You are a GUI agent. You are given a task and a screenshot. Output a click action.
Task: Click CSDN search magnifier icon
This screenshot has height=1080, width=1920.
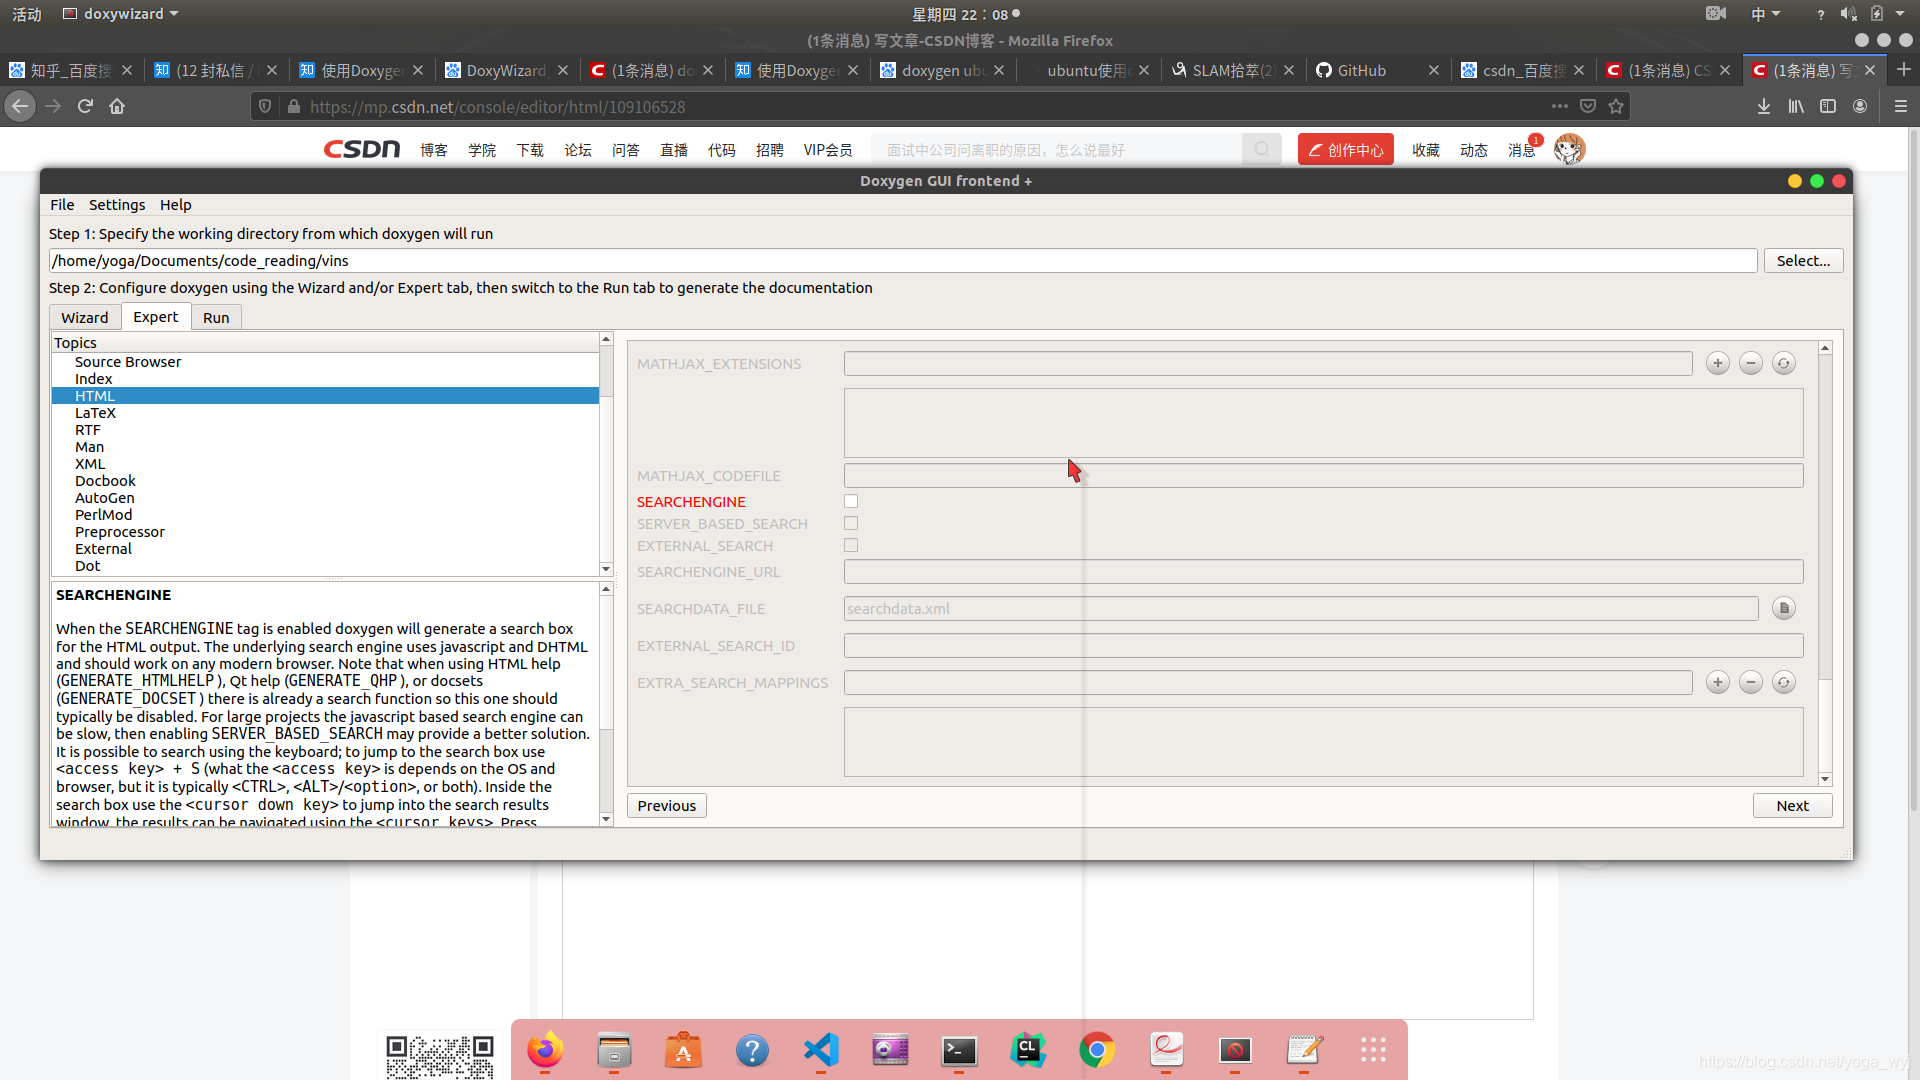(x=1262, y=149)
